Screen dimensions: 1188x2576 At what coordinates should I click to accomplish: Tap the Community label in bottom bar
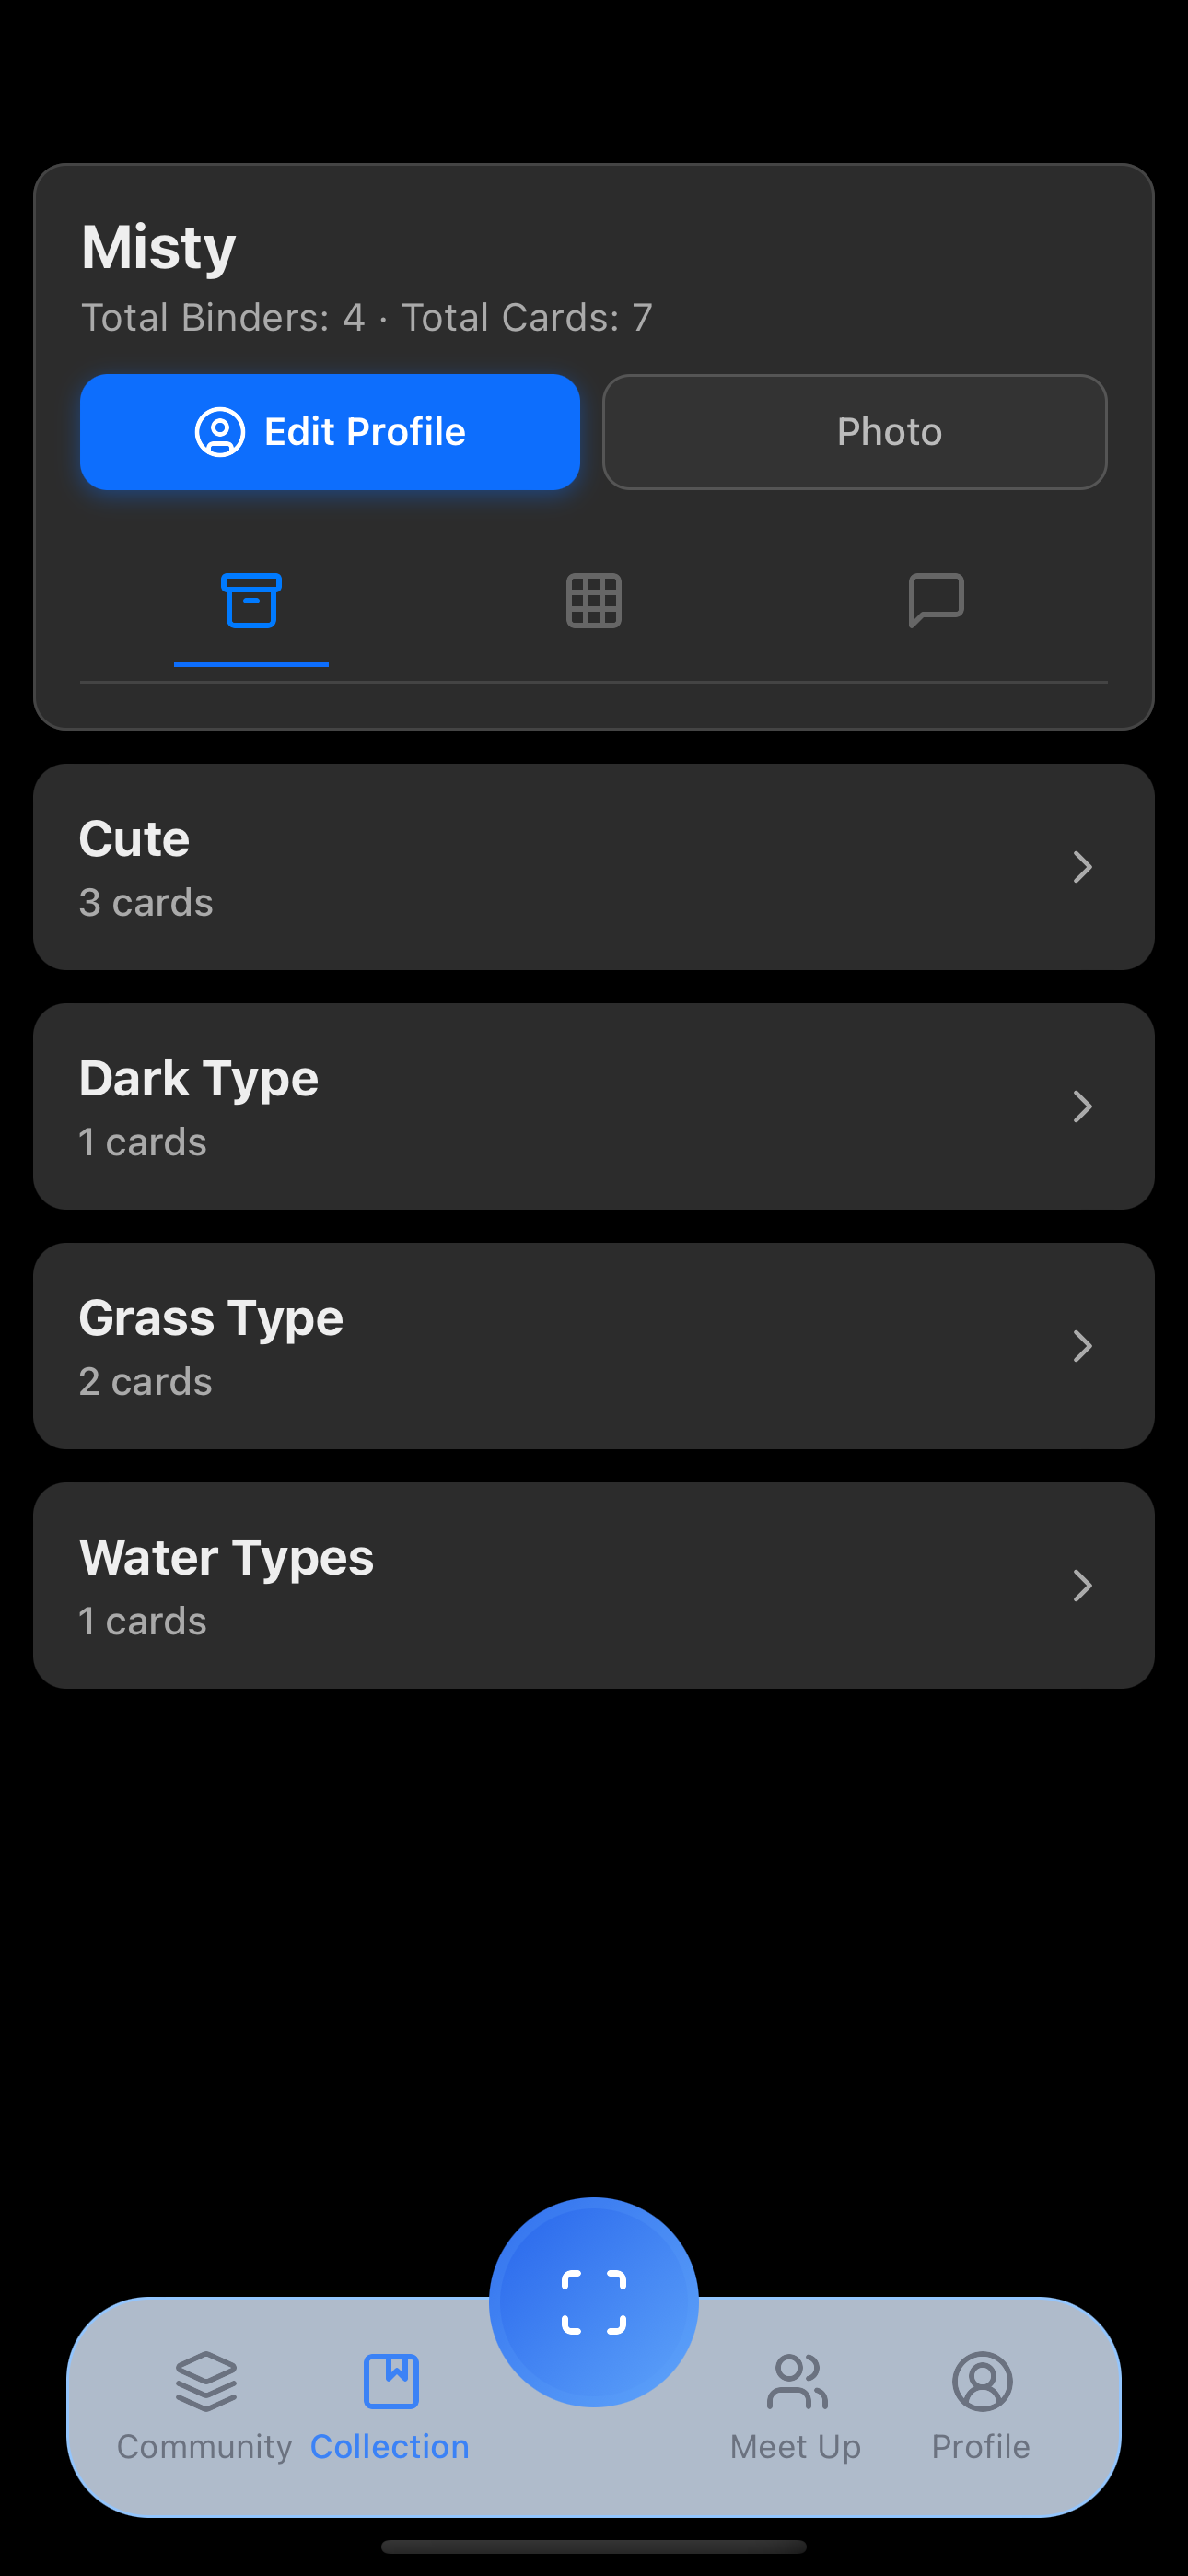[x=204, y=2446]
